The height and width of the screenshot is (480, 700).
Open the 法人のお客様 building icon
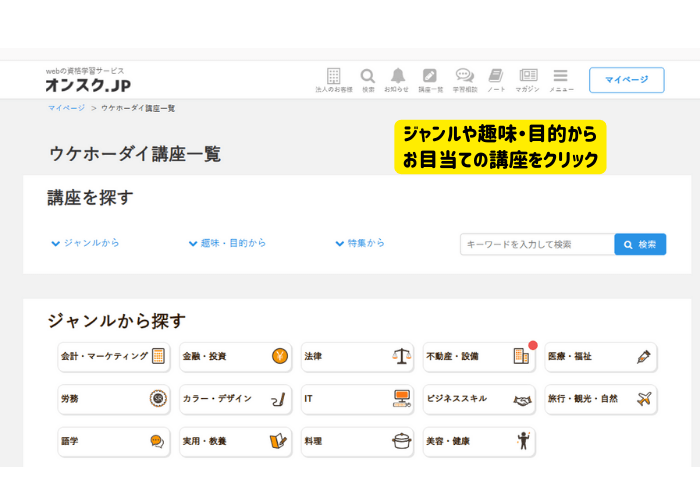pyautogui.click(x=333, y=77)
